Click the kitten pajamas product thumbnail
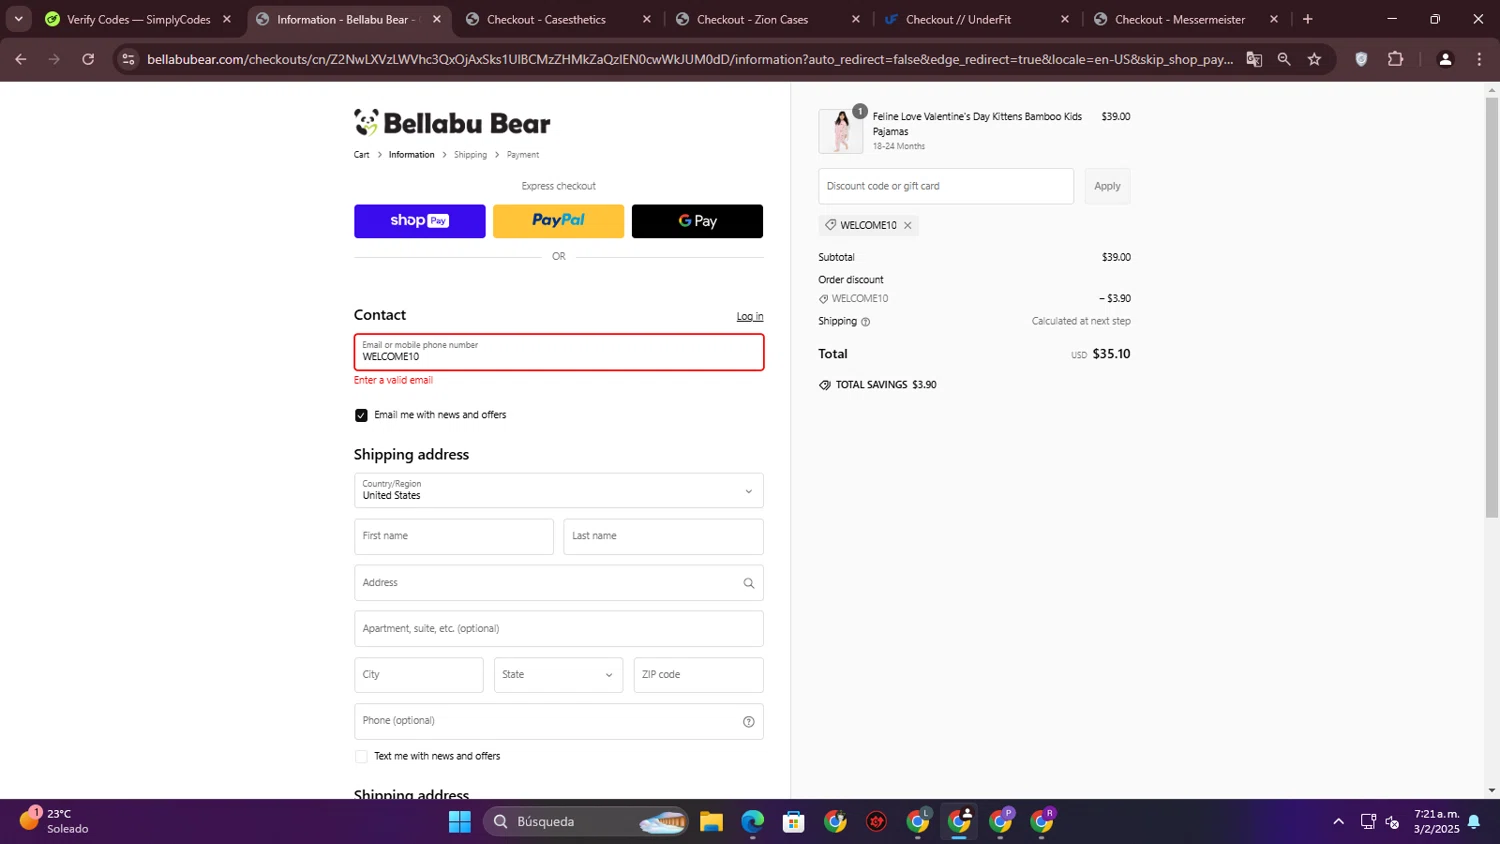Screen dimensions: 1500x844 click(841, 131)
